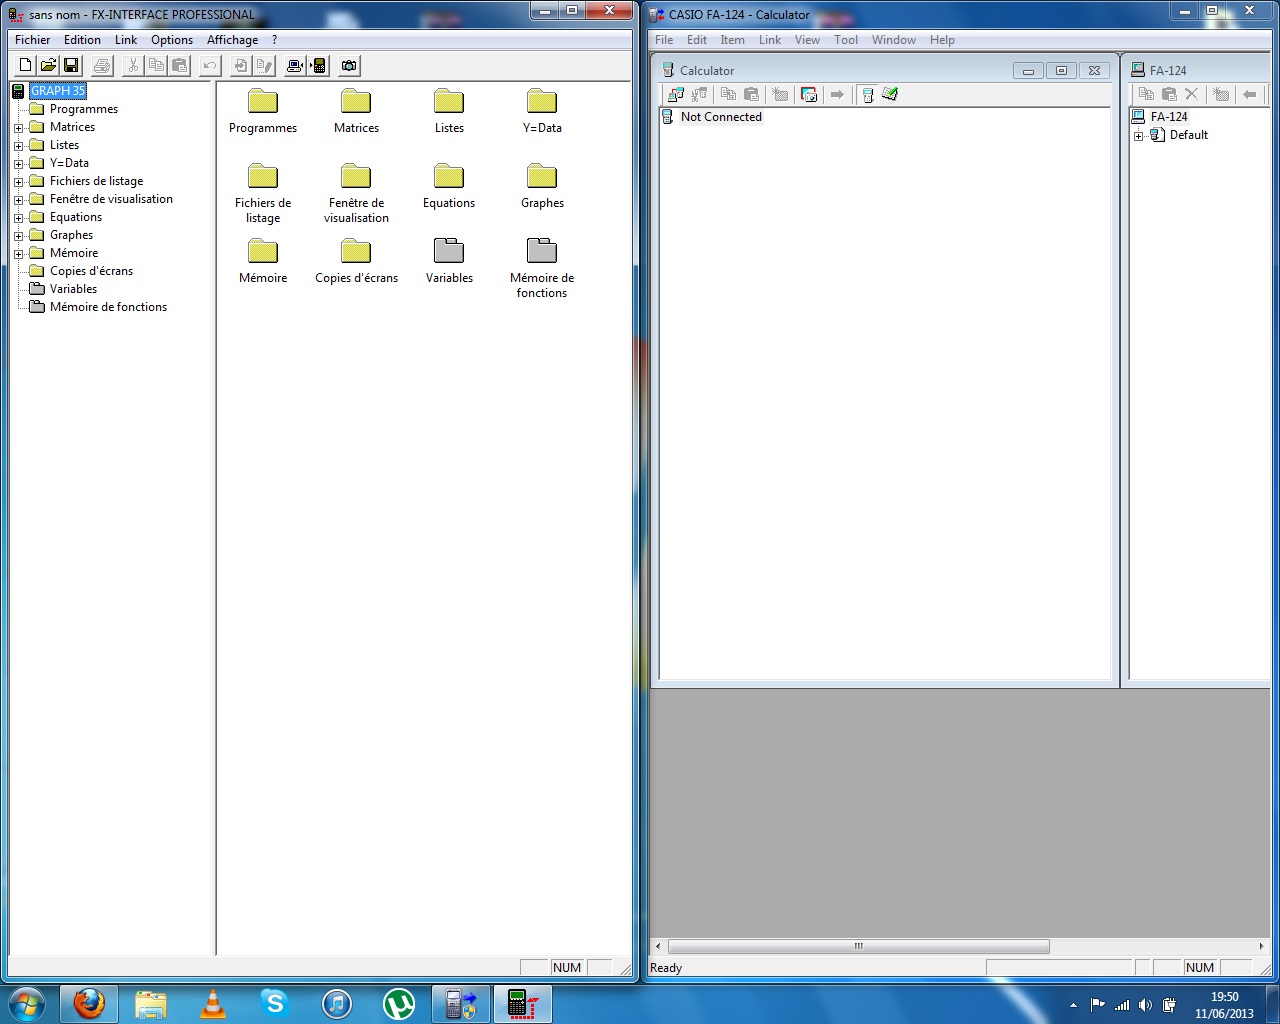
Task: Open VLC media player from the taskbar
Action: point(213,1003)
